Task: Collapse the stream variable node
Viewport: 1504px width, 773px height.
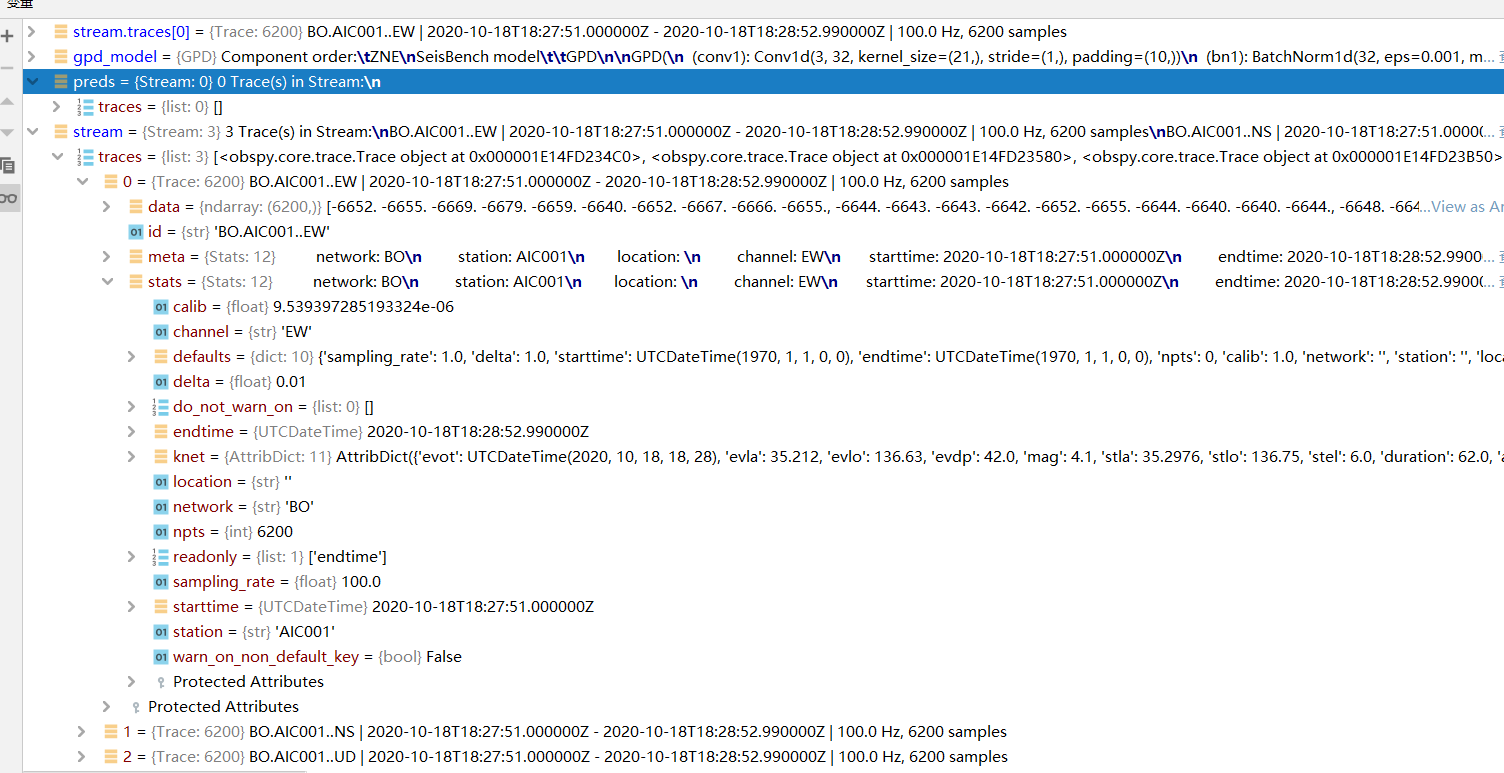Action: pyautogui.click(x=32, y=131)
